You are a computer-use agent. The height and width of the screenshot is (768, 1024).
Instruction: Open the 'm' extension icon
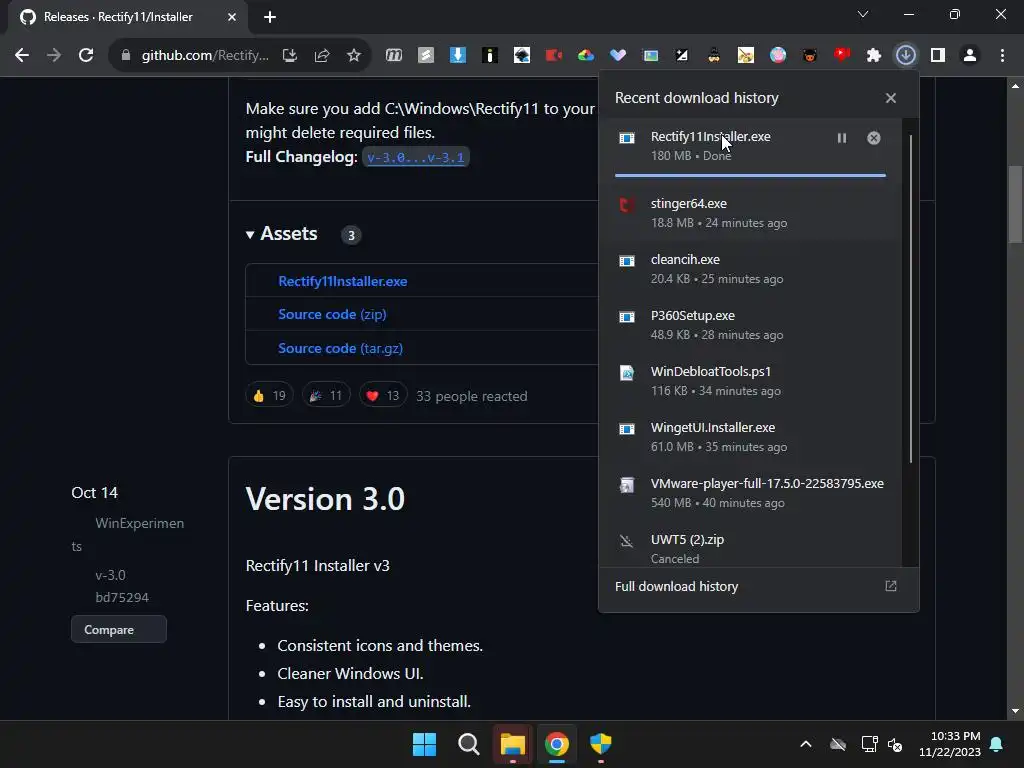[394, 56]
